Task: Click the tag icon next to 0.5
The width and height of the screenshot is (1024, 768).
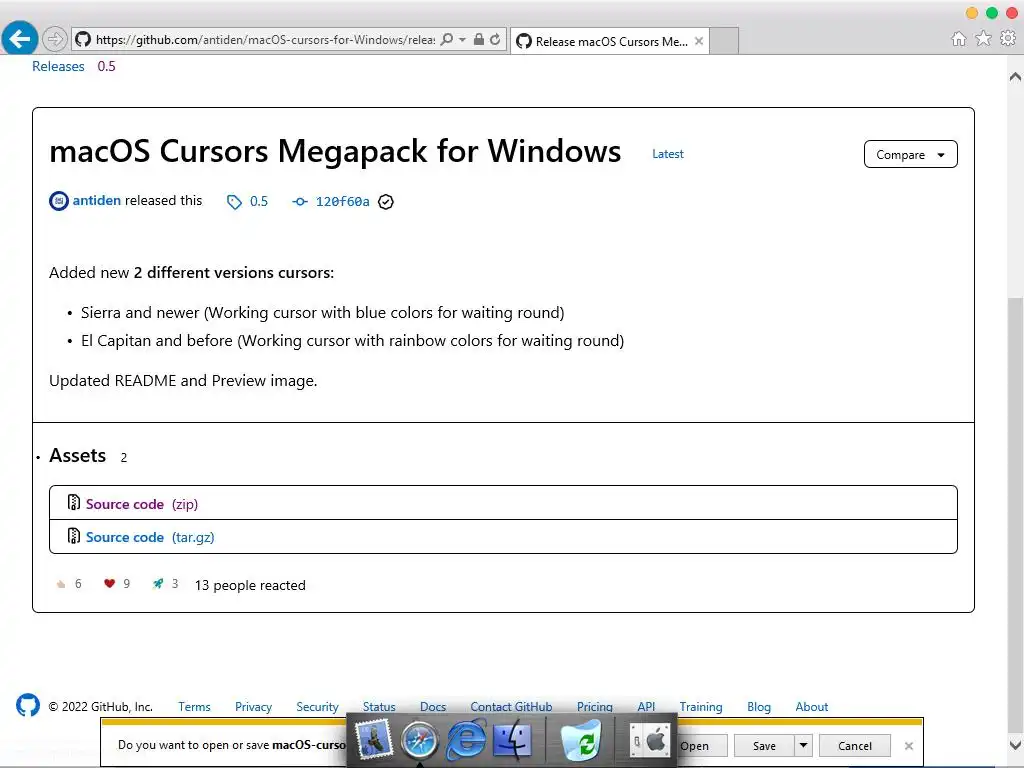Action: 234,202
